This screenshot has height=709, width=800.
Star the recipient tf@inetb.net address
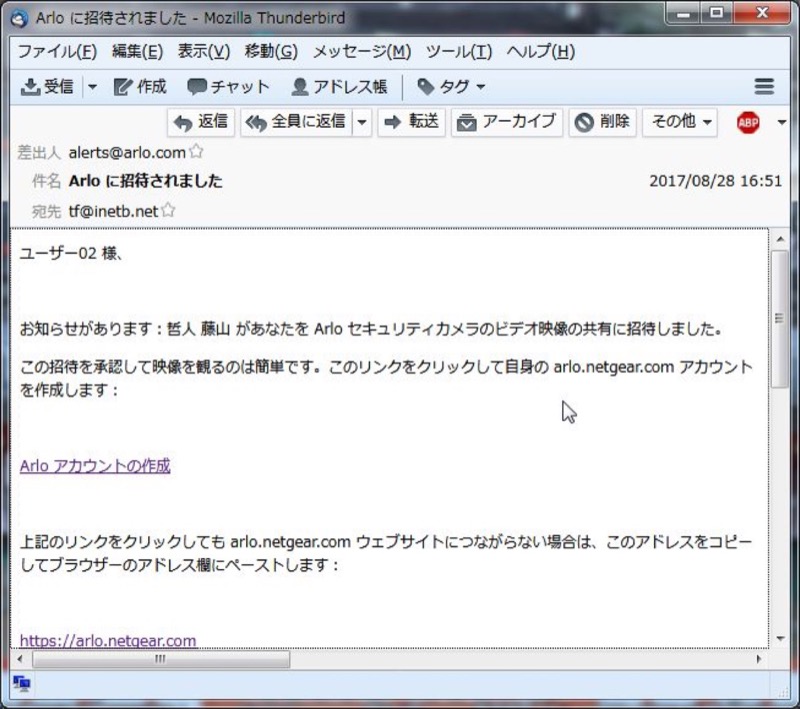[169, 211]
